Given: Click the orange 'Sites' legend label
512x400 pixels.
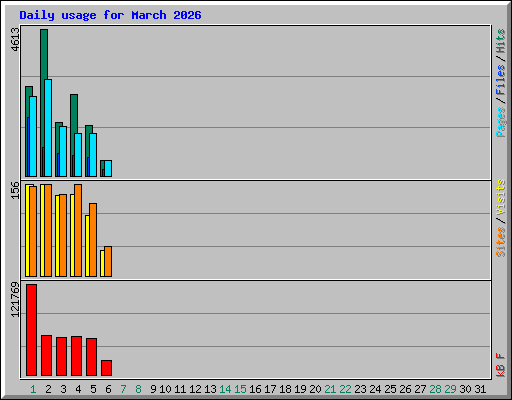Looking at the screenshot, I should pos(500,242).
